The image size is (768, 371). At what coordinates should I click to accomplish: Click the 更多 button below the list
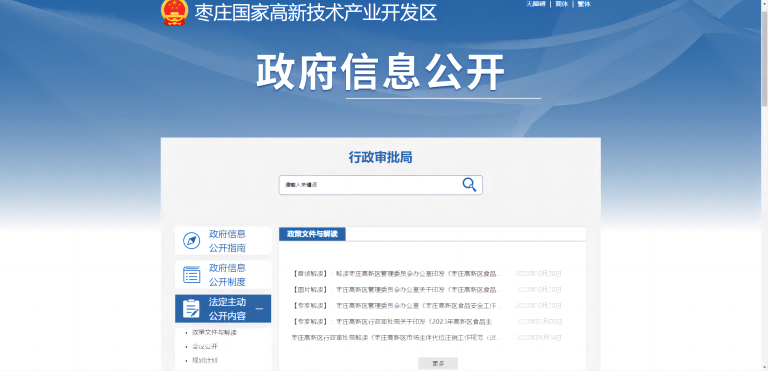(x=438, y=364)
